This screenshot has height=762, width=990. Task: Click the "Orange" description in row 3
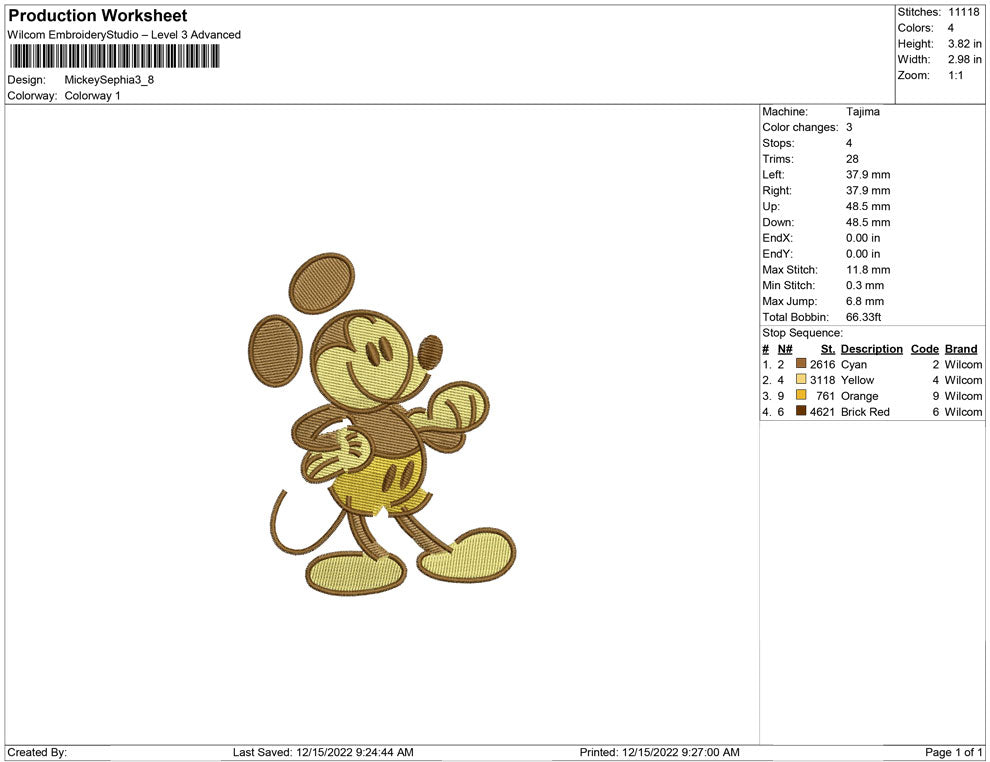(859, 396)
